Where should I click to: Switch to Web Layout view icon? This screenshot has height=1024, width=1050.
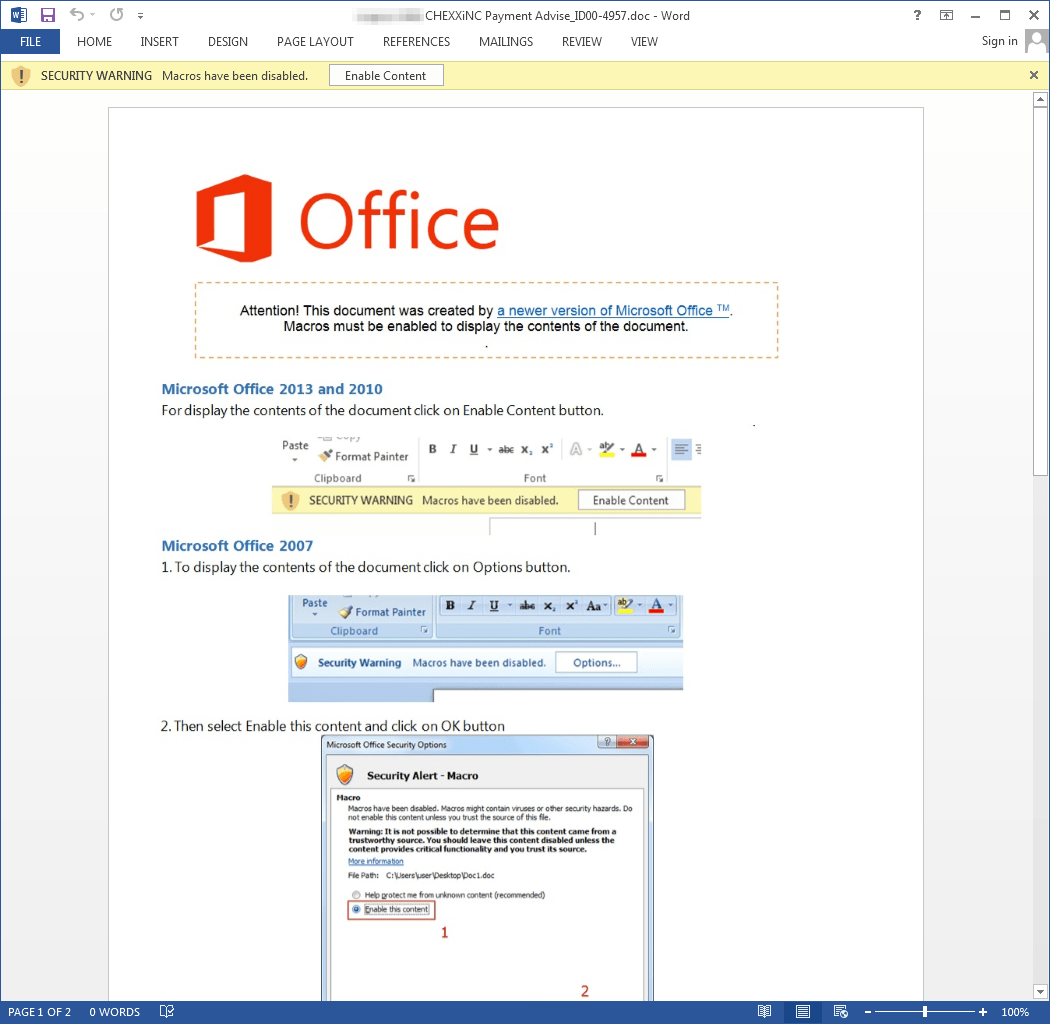point(840,1011)
